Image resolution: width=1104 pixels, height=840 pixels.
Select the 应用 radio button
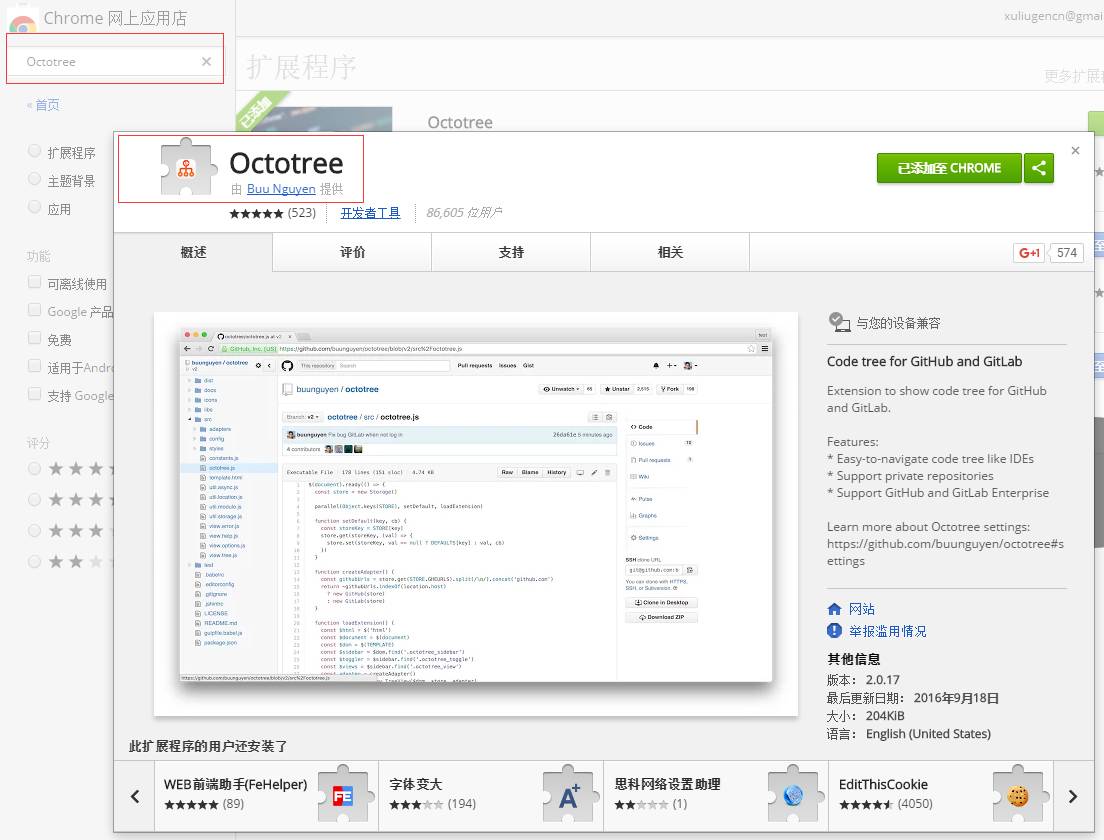(34, 207)
